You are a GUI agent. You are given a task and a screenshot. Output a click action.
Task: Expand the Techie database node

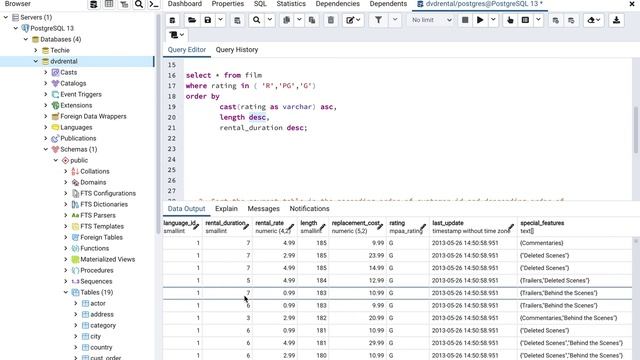click(x=36, y=50)
